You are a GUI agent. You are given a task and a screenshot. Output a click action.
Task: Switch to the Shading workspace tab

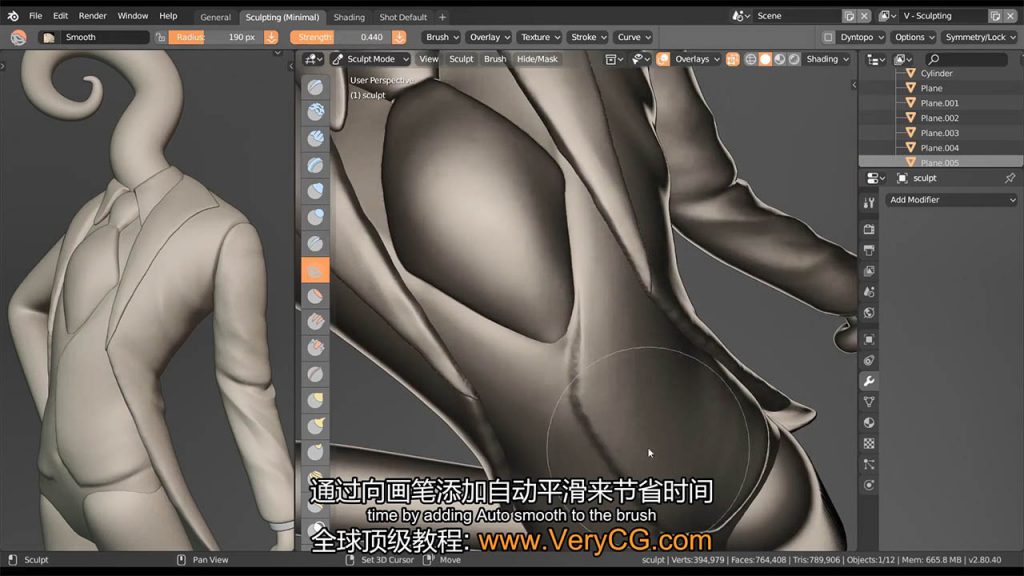(x=349, y=17)
